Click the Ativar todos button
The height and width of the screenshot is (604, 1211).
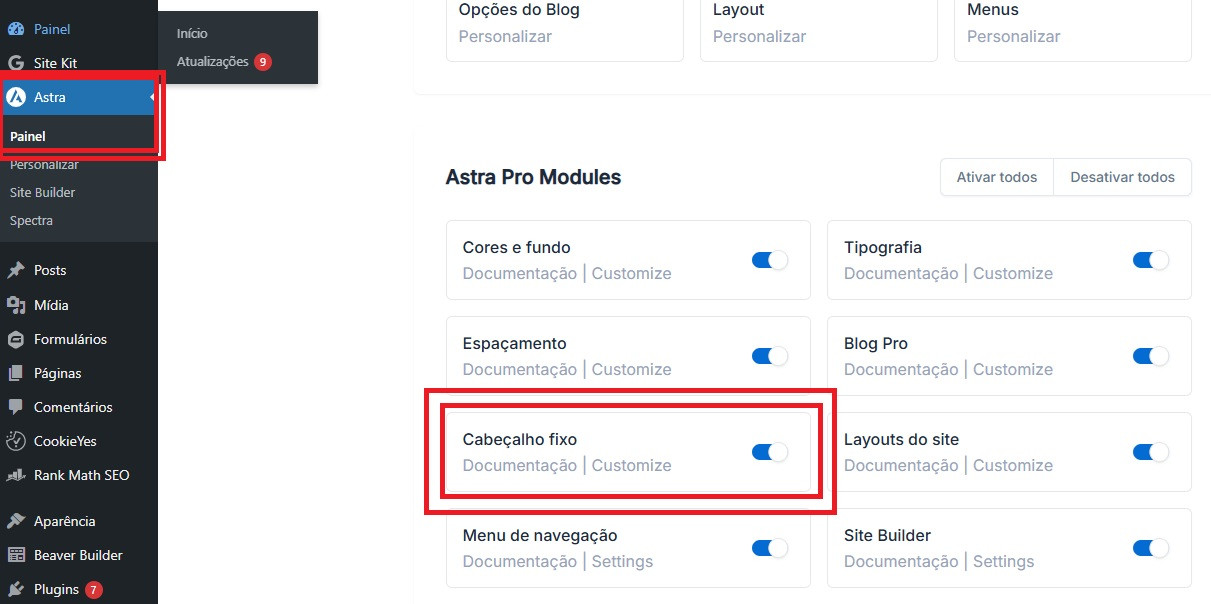pos(997,177)
